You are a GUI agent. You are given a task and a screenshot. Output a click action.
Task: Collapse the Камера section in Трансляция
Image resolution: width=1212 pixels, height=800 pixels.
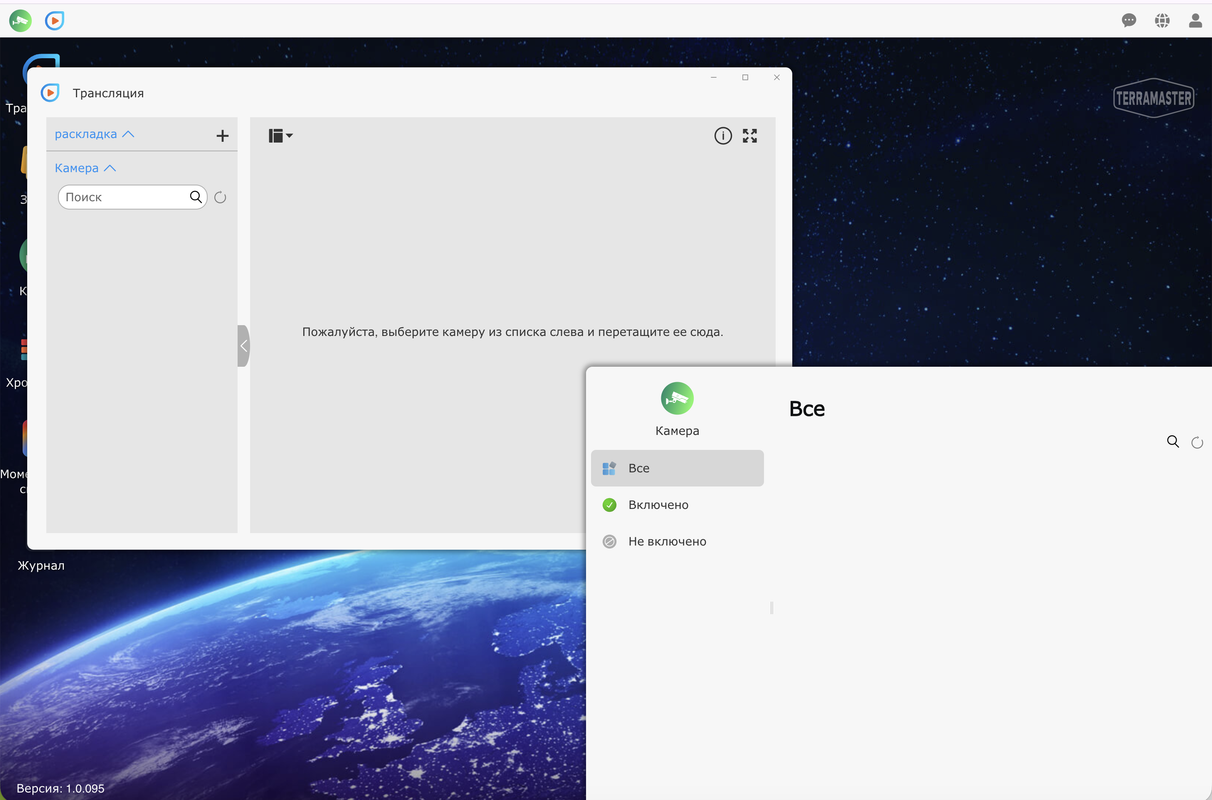point(85,168)
